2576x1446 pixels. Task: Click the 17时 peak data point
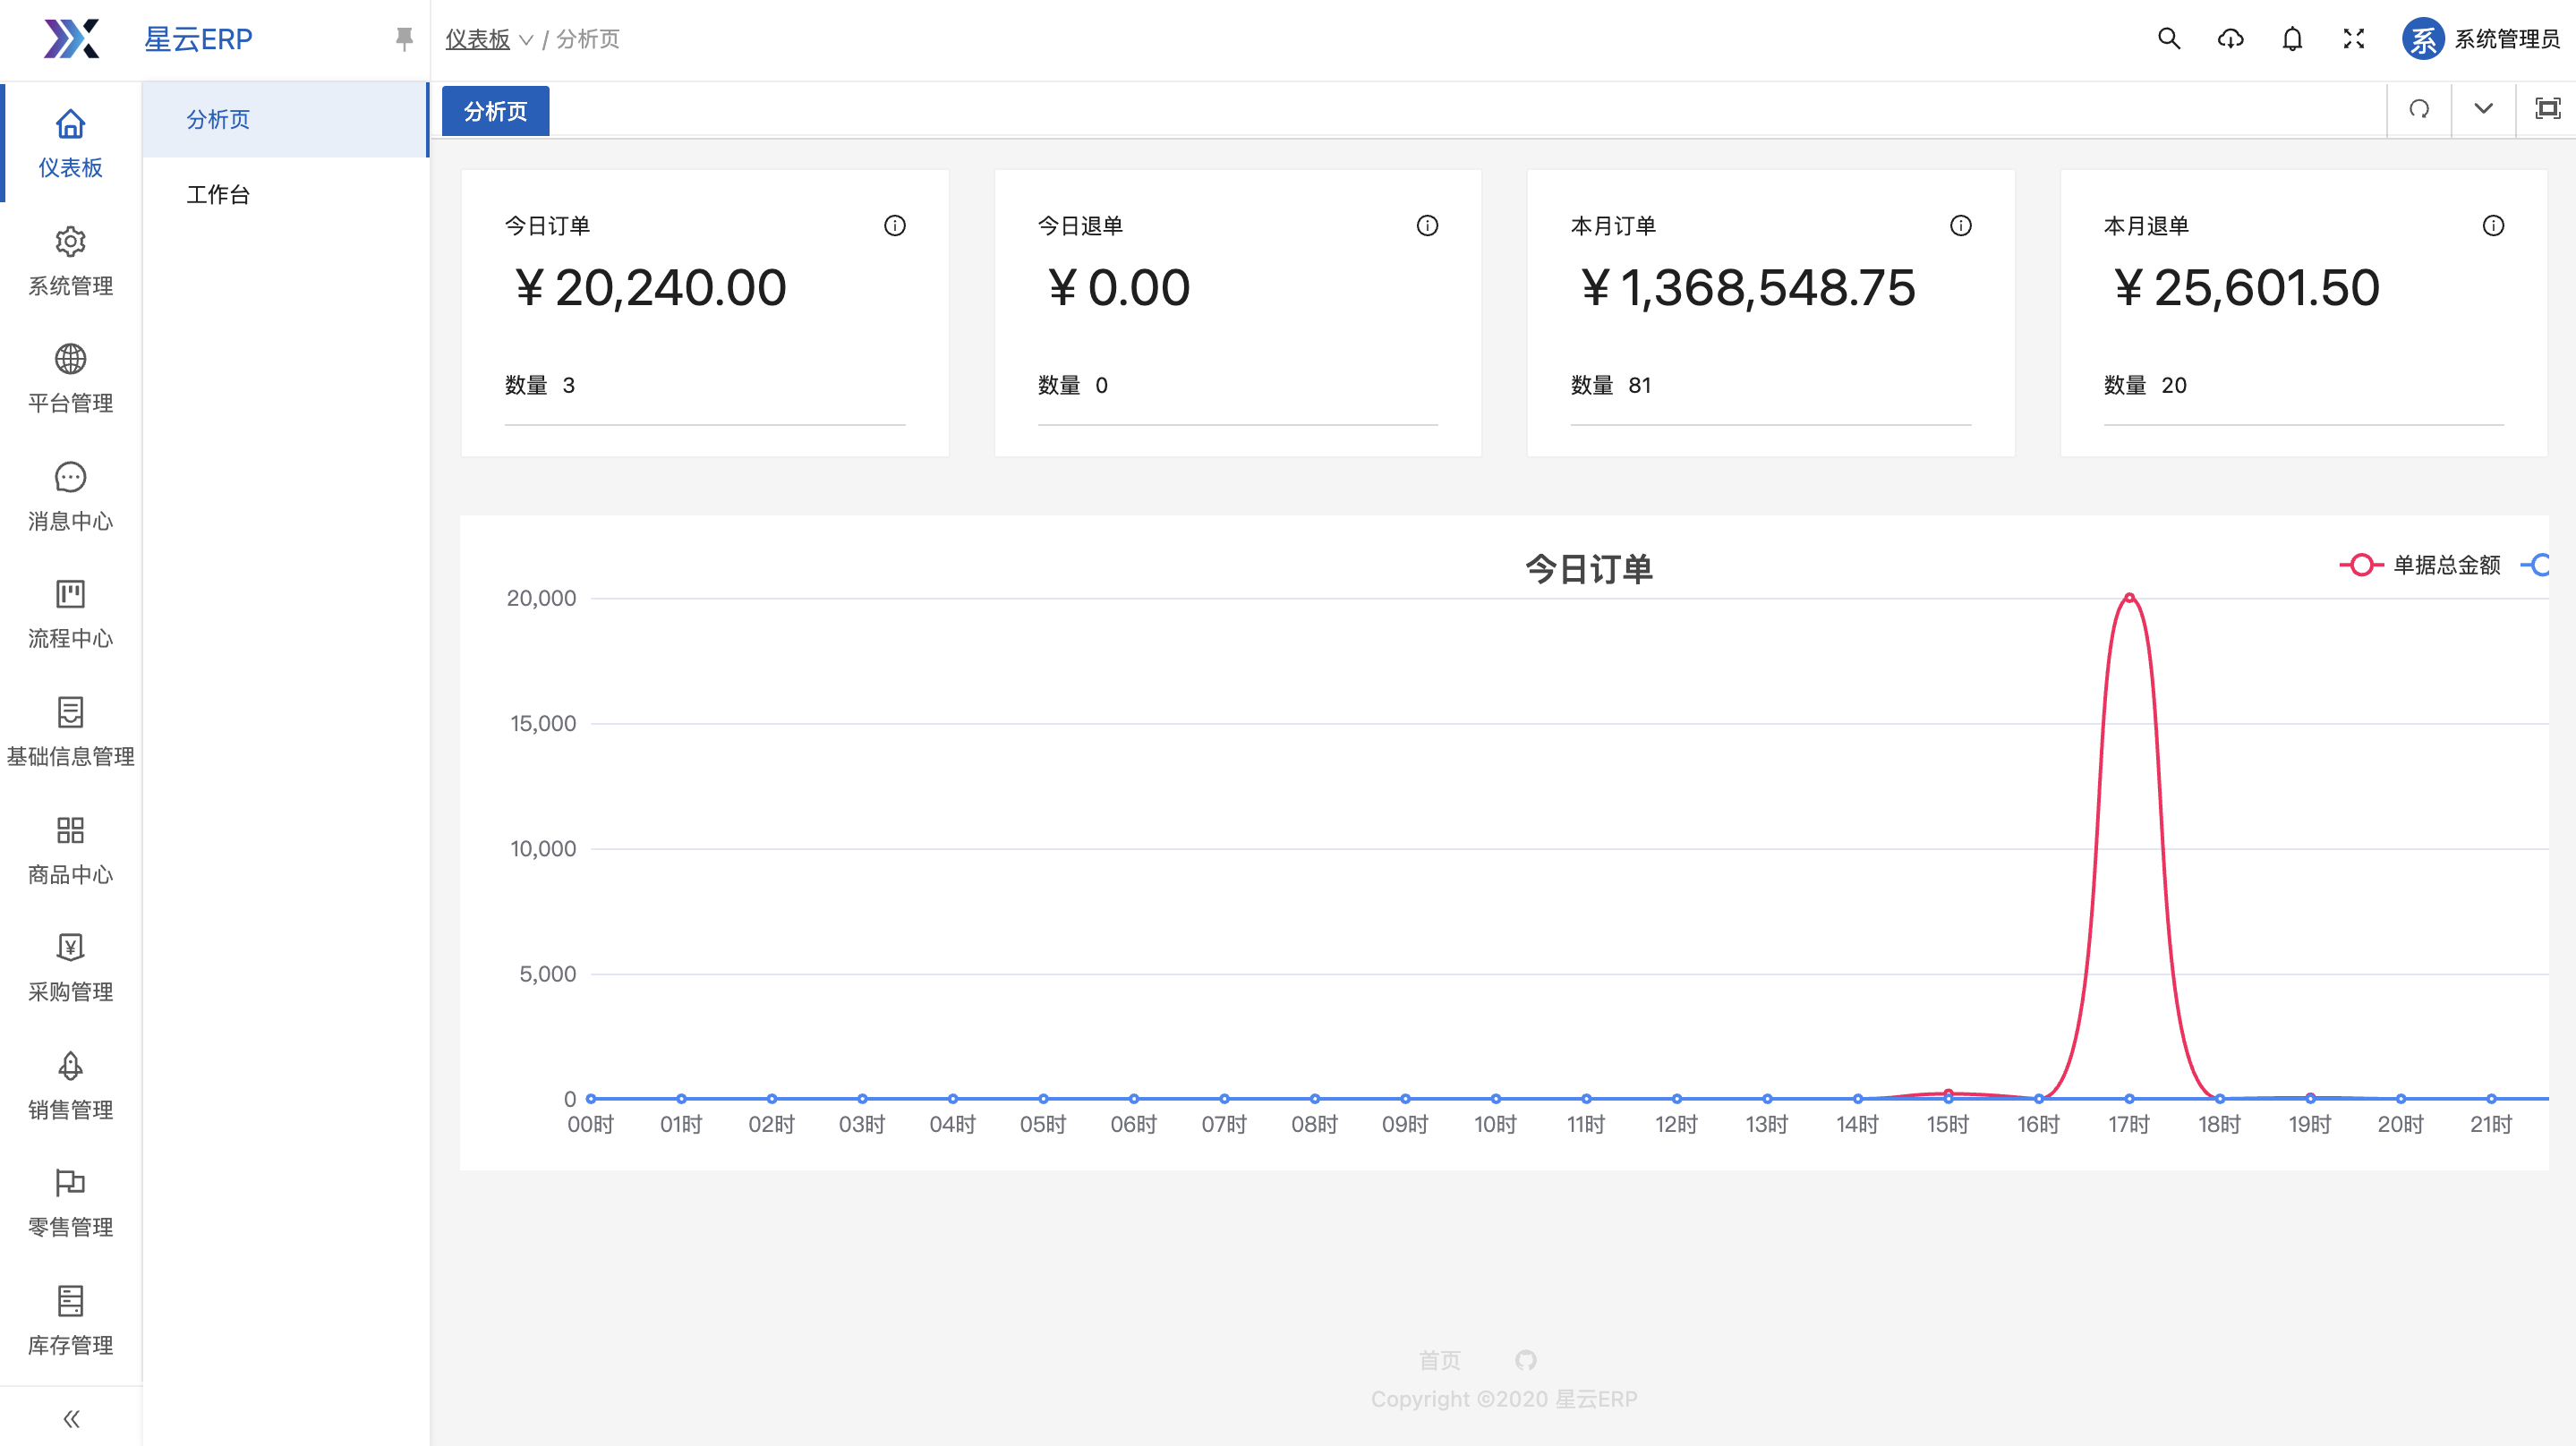coord(2129,598)
